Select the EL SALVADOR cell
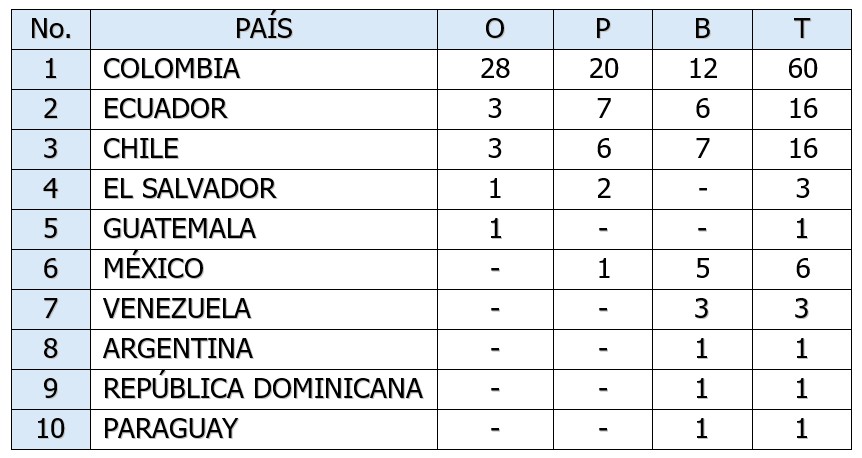This screenshot has height=458, width=862. pyautogui.click(x=190, y=189)
